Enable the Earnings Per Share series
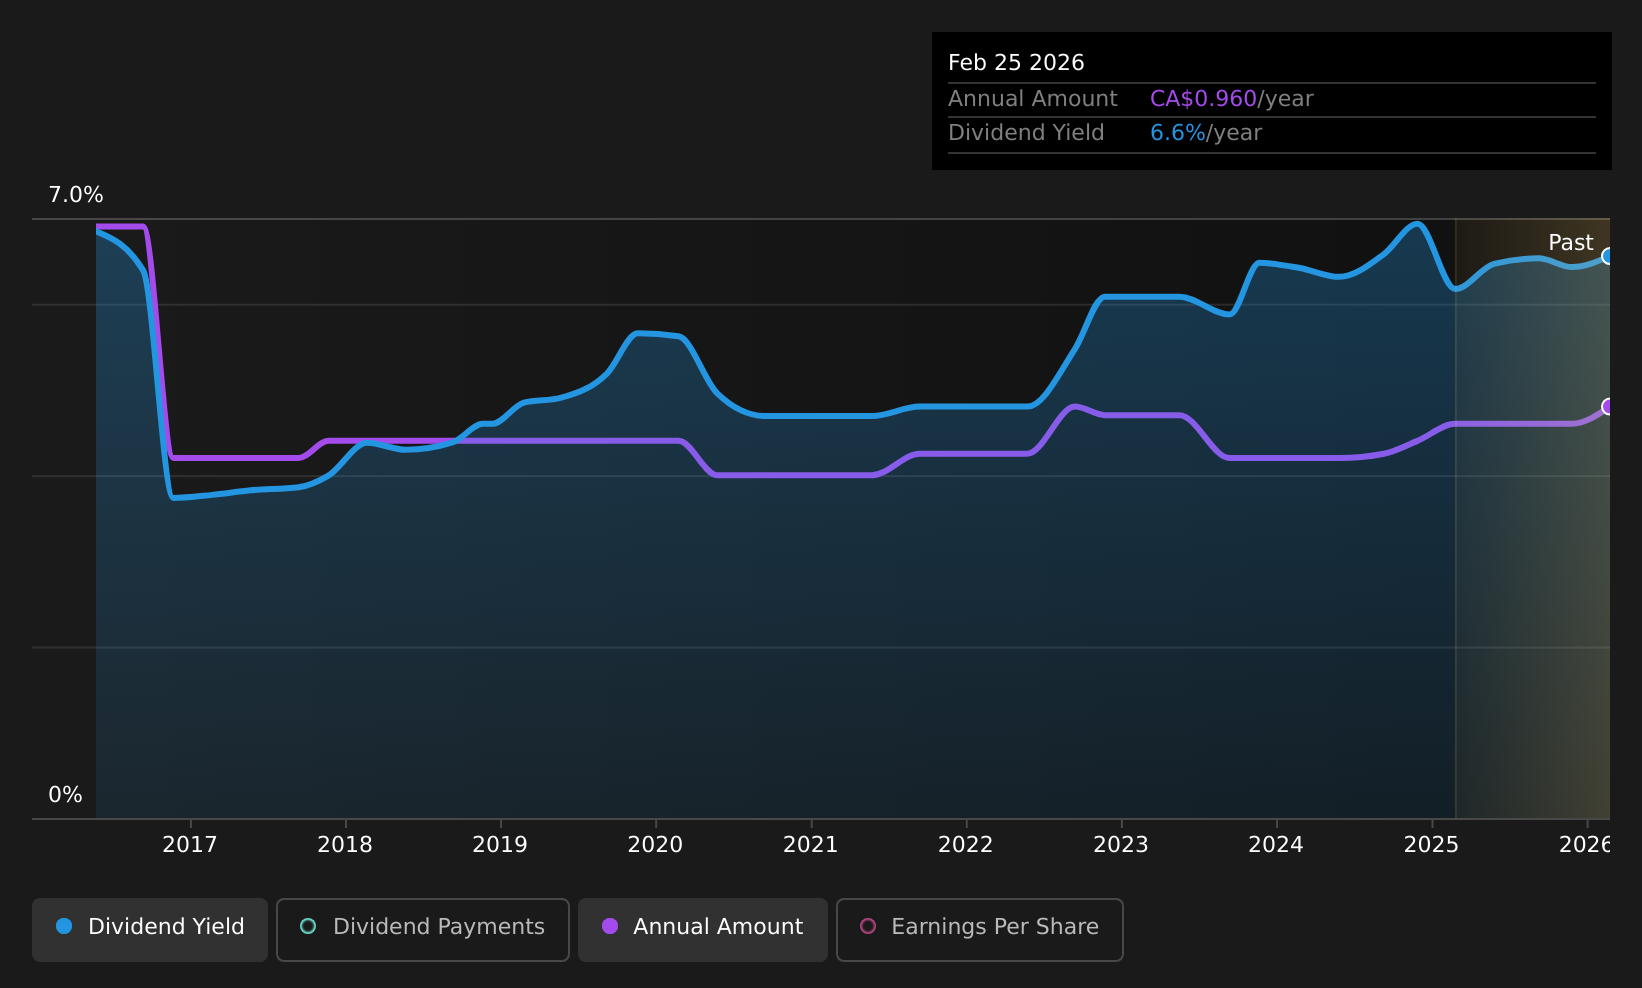 [x=980, y=929]
